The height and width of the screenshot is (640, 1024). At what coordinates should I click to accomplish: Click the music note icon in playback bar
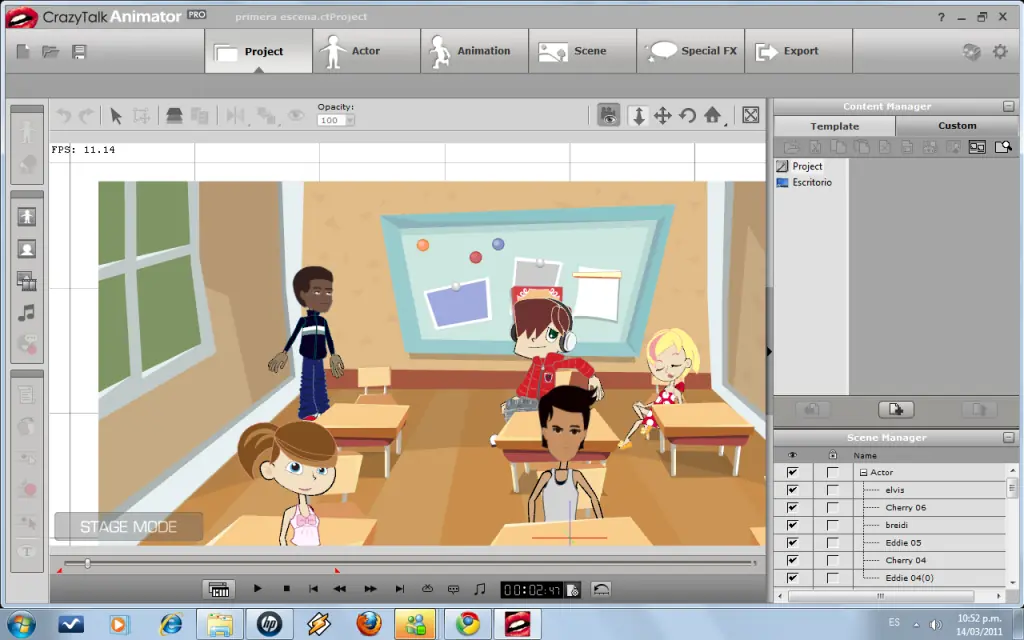479,589
